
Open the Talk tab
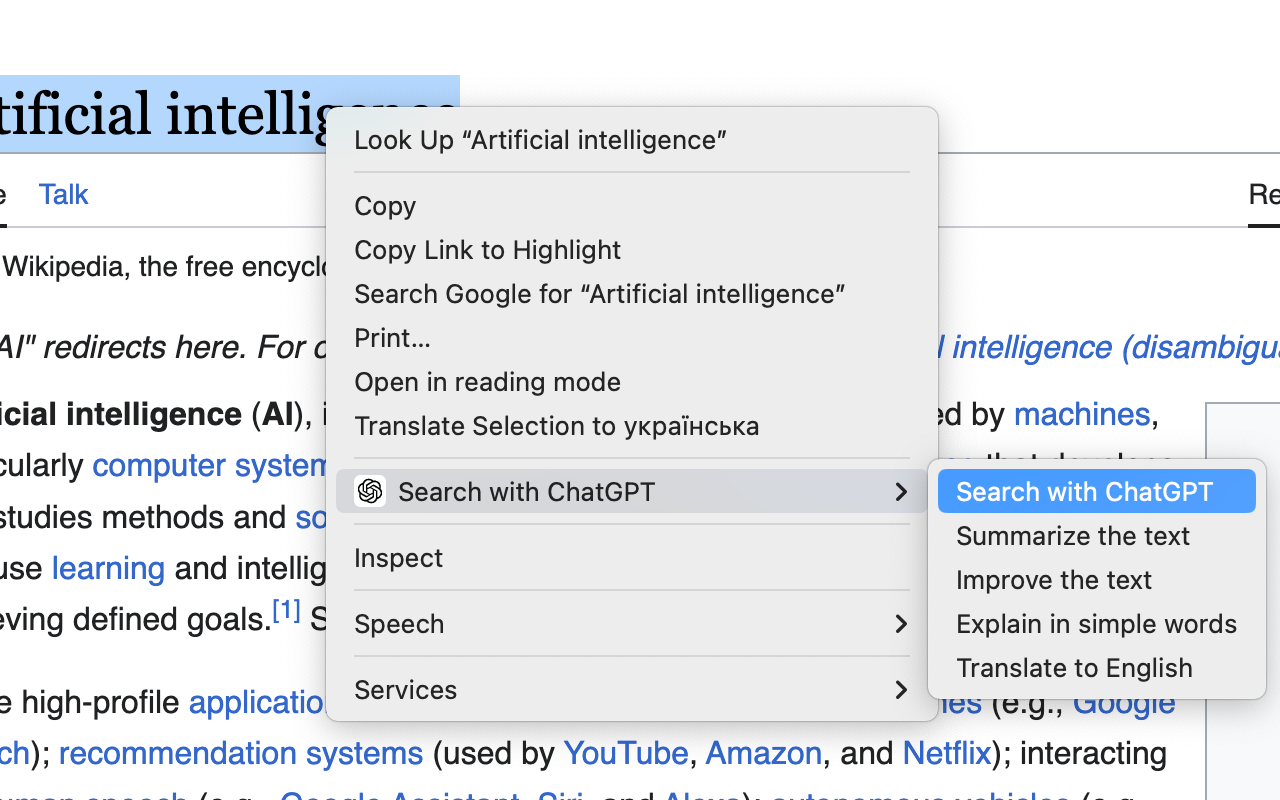64,194
